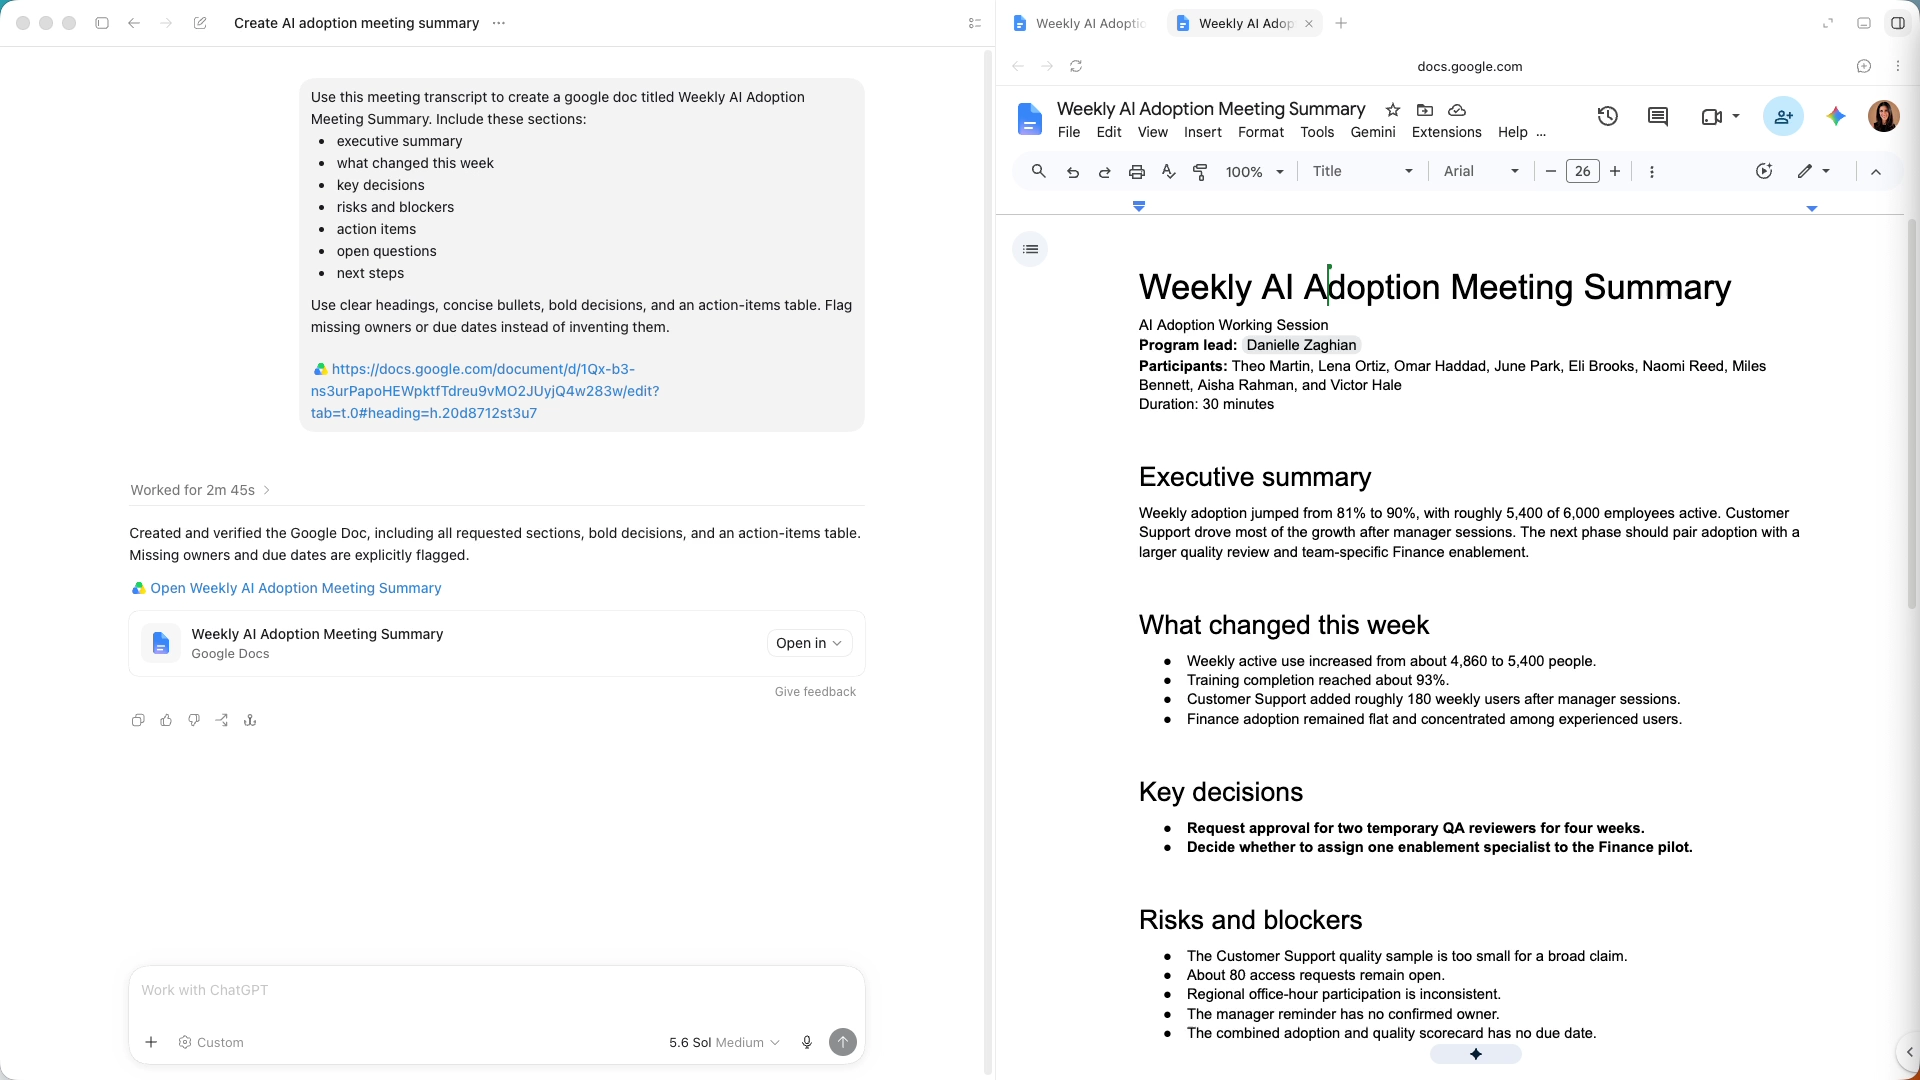Viewport: 1920px width, 1080px height.
Task: Click the Work with ChatGPT input
Action: (497, 990)
